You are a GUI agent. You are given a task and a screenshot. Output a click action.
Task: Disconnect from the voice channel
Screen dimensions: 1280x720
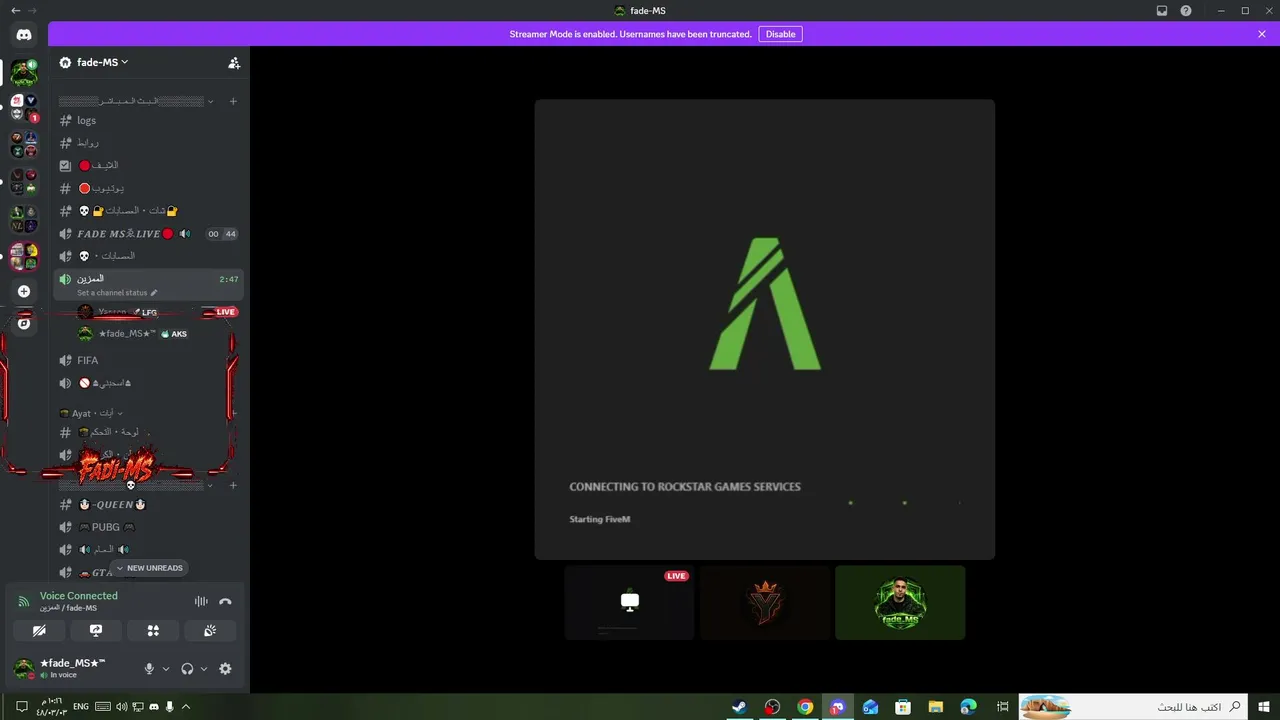(225, 601)
